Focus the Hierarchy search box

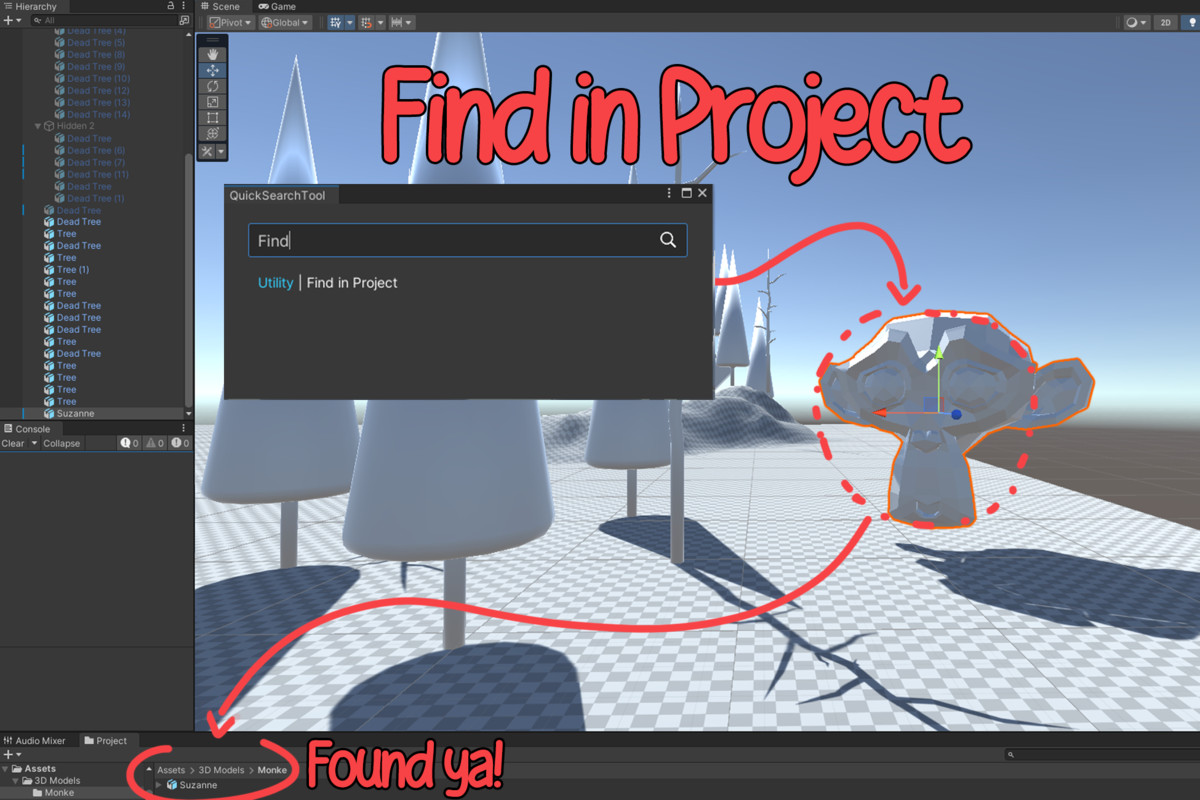point(102,20)
